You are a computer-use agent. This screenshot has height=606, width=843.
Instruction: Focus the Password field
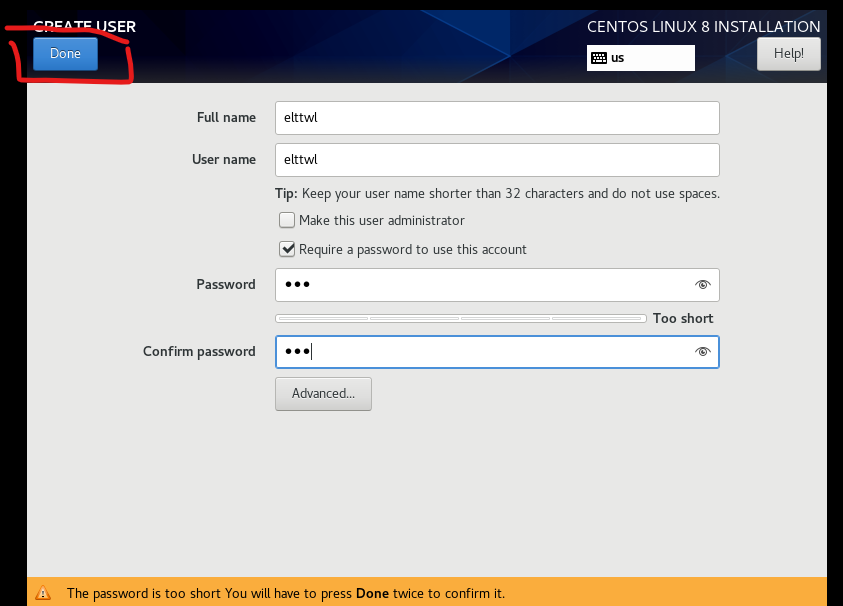pyautogui.click(x=497, y=285)
